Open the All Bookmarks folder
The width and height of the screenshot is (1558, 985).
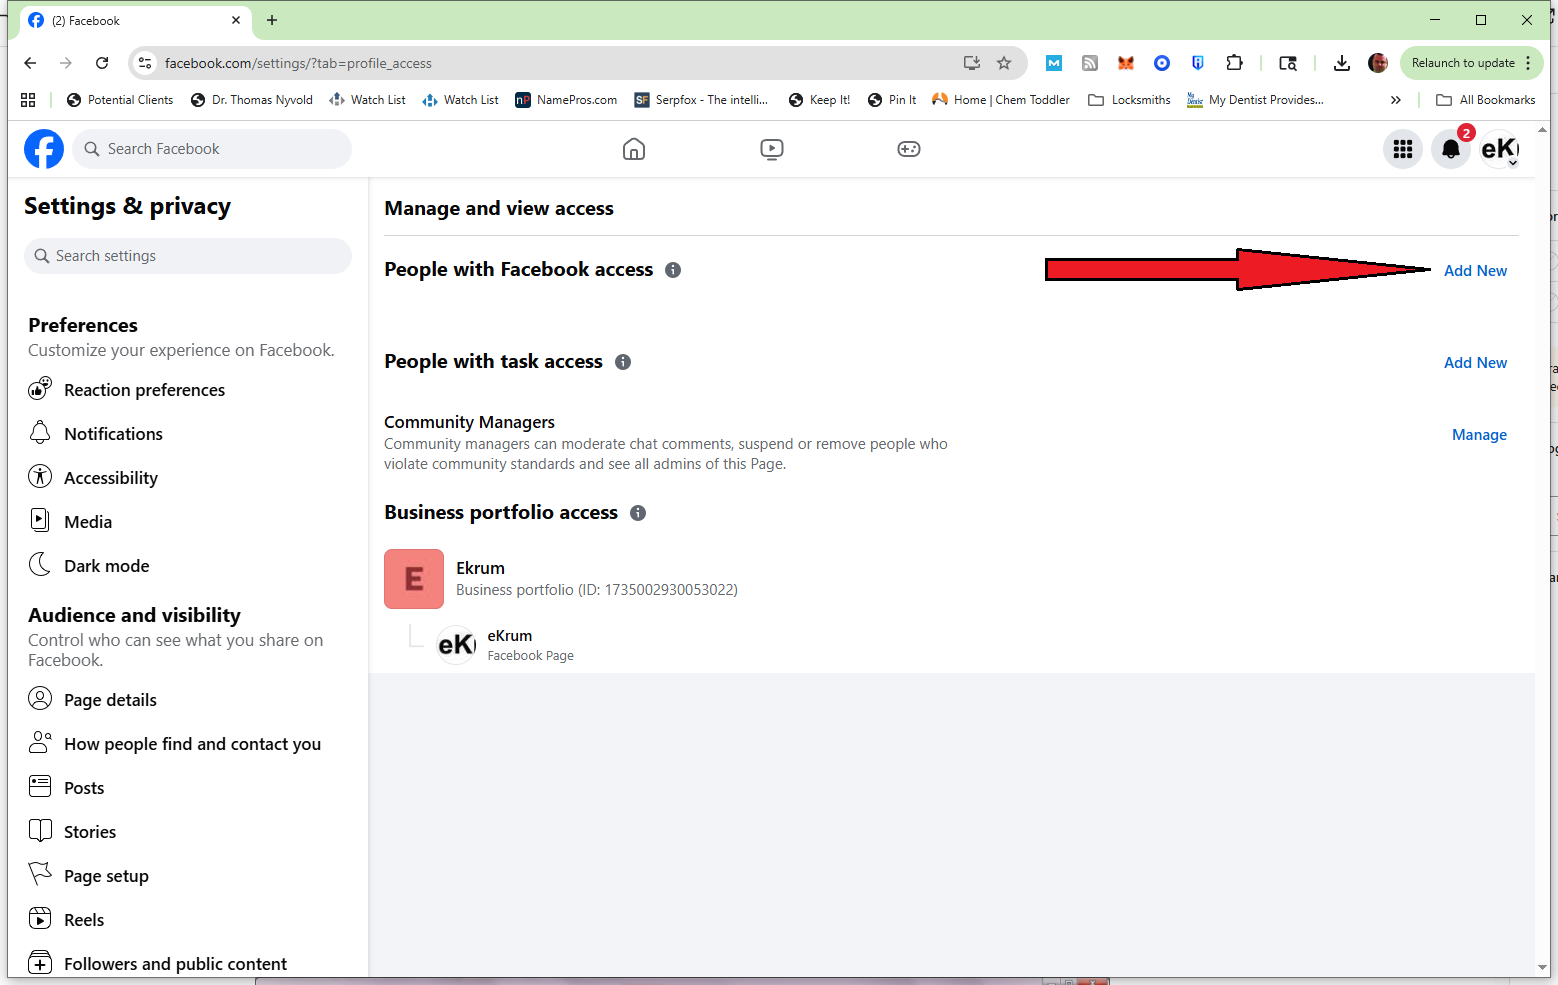click(1486, 100)
